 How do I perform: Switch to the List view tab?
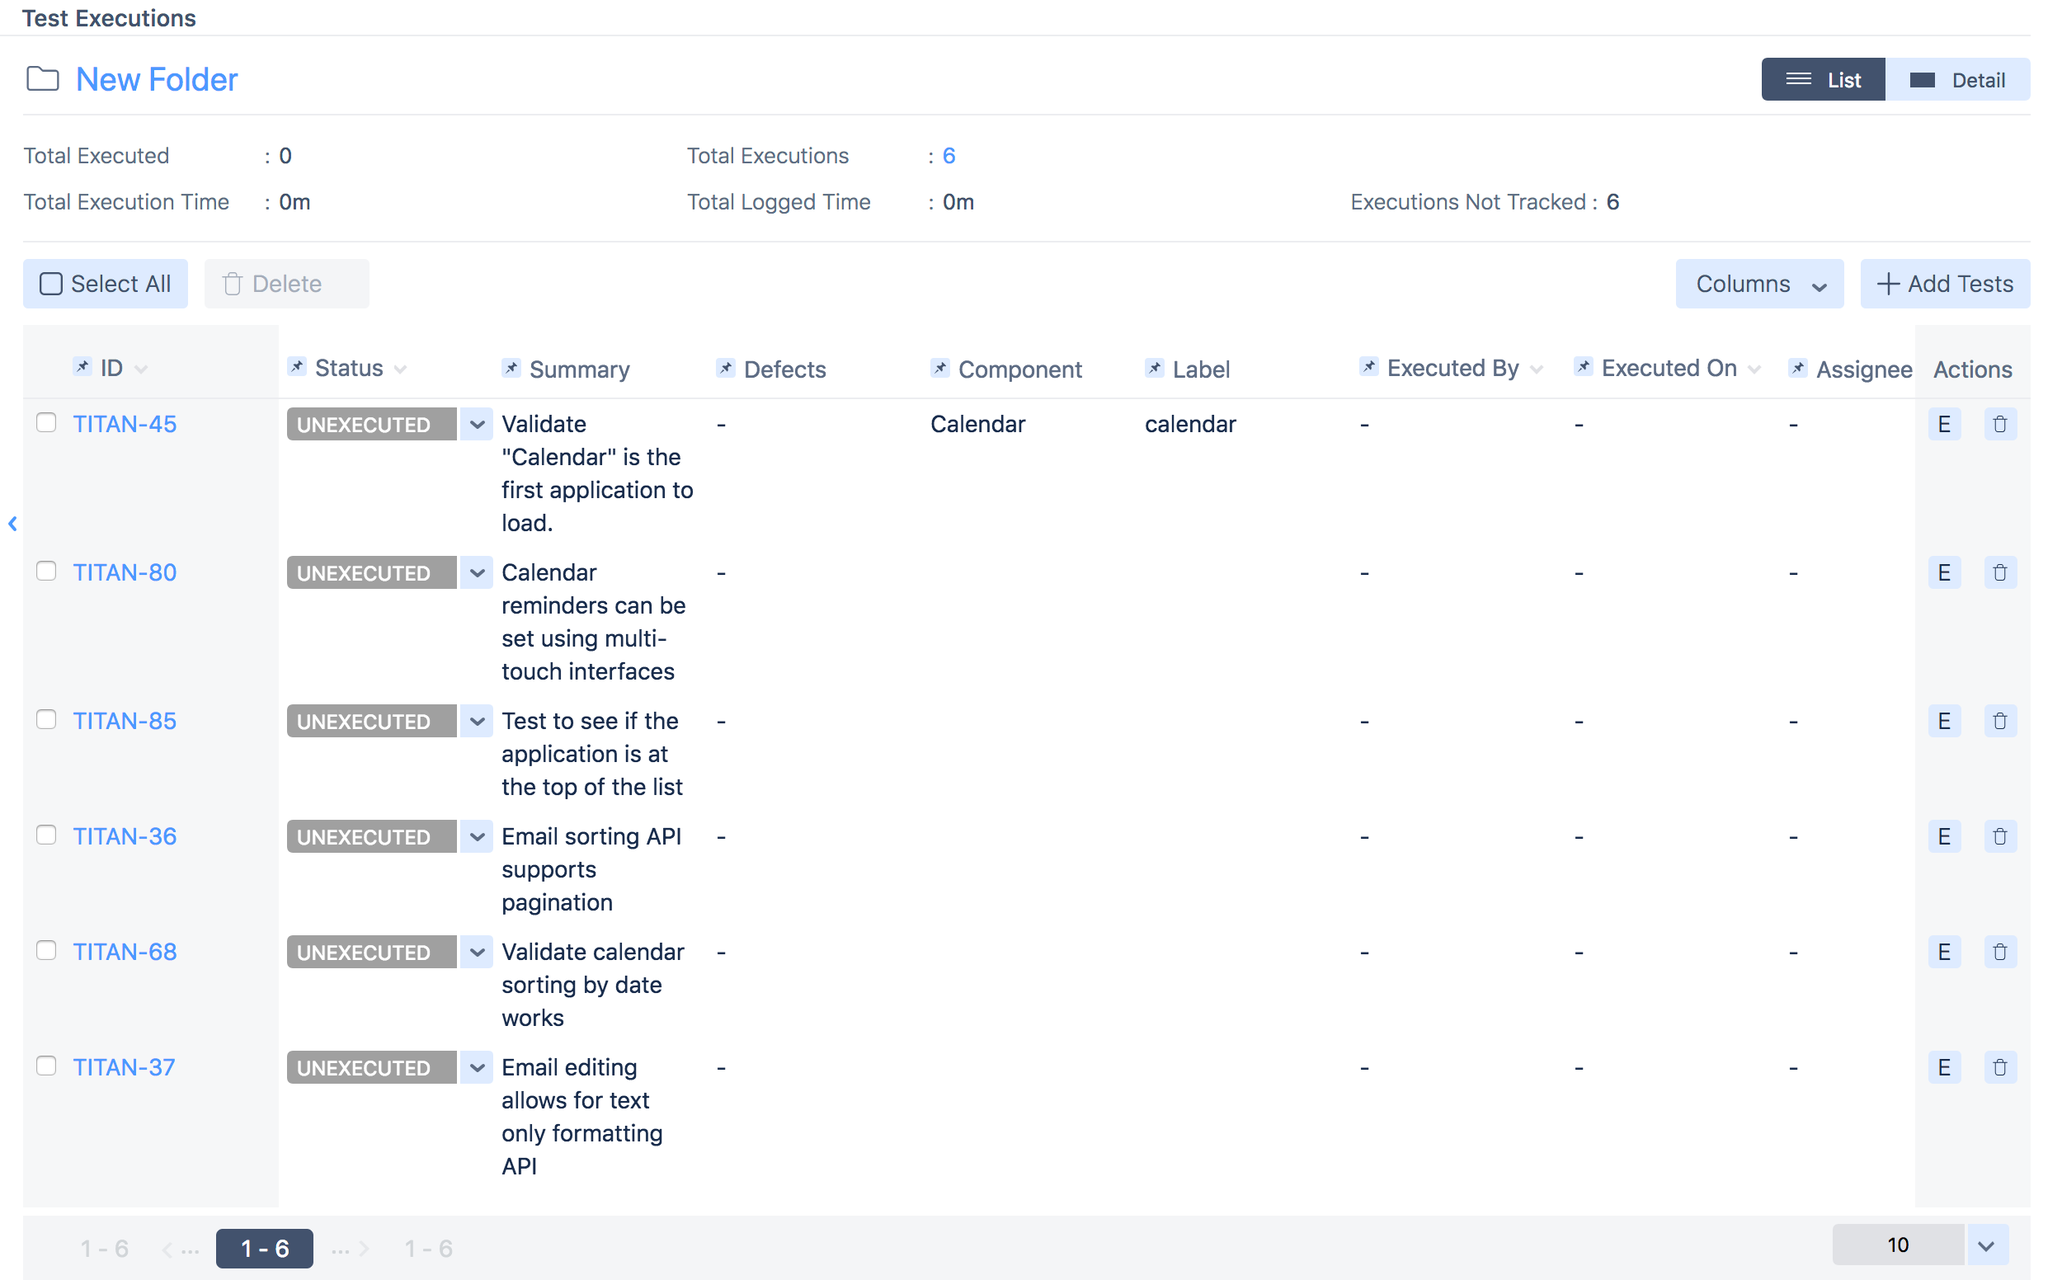point(1823,79)
